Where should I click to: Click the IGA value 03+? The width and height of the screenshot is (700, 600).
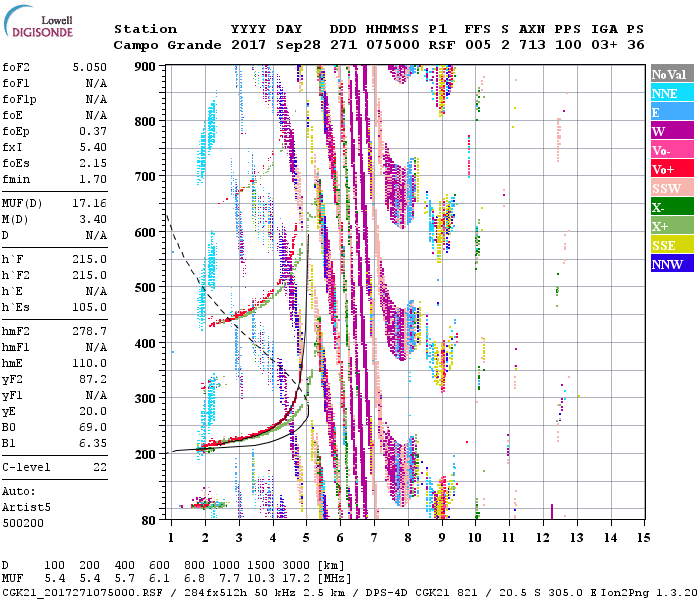(604, 45)
